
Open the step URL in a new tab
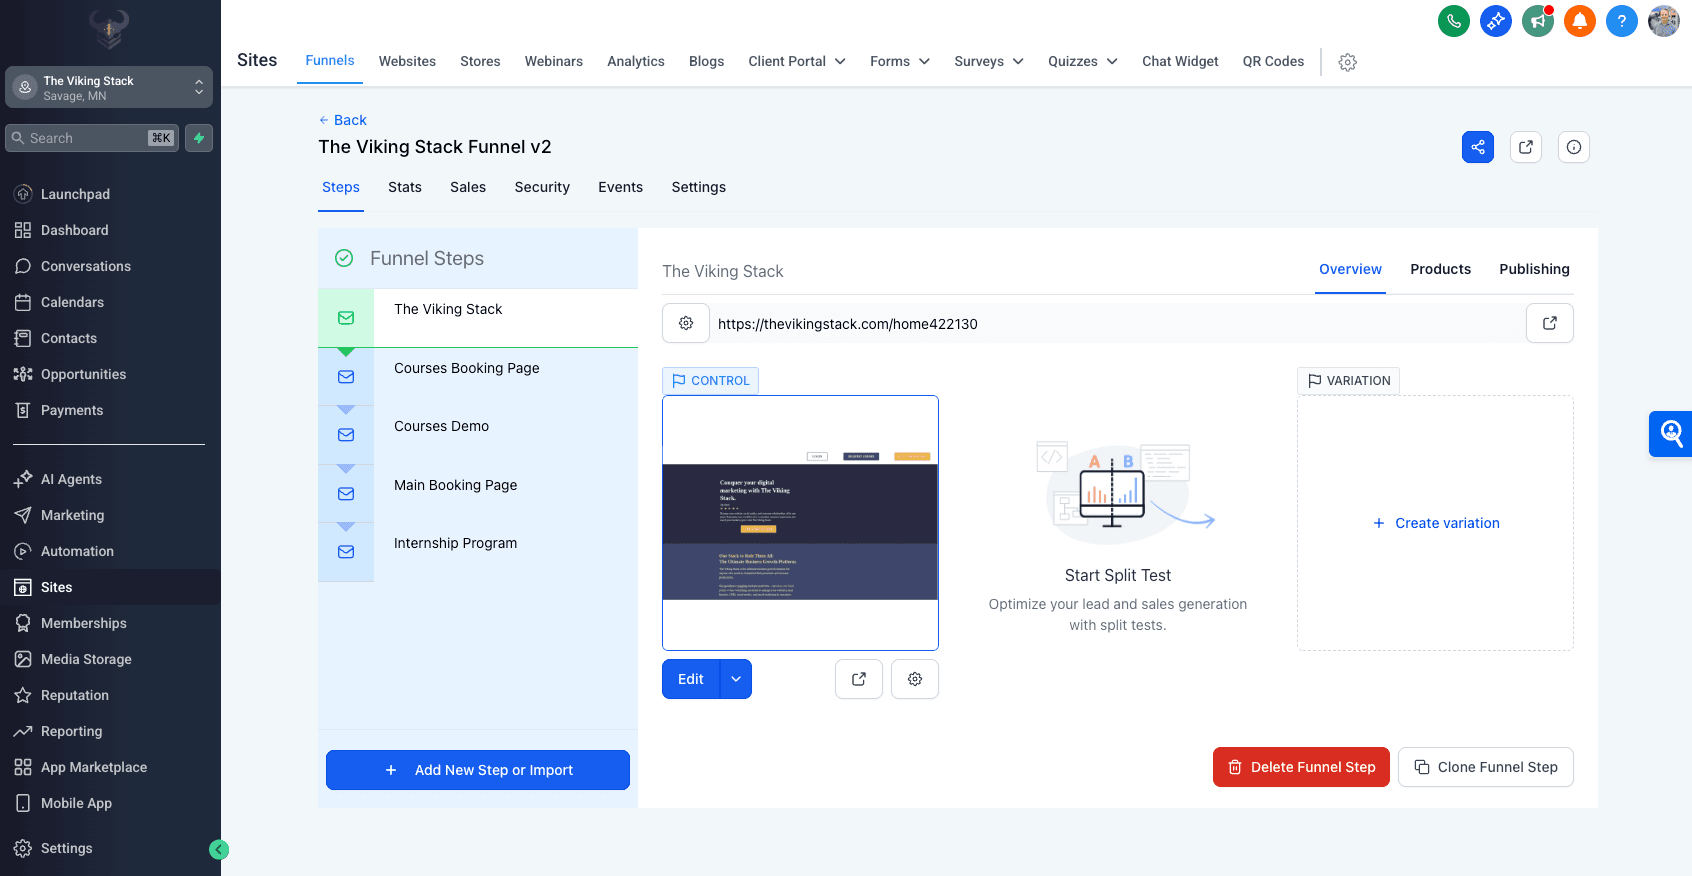pos(1549,323)
